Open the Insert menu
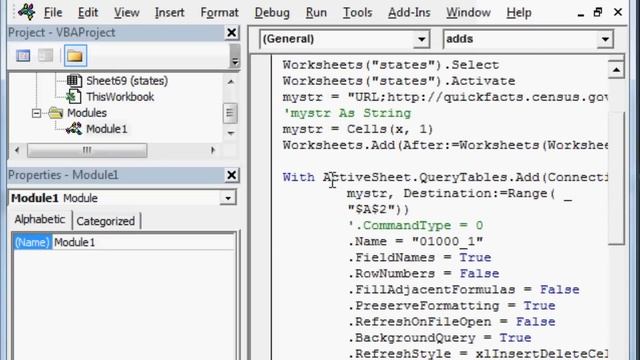Viewport: 640px width, 360px height. point(169,12)
